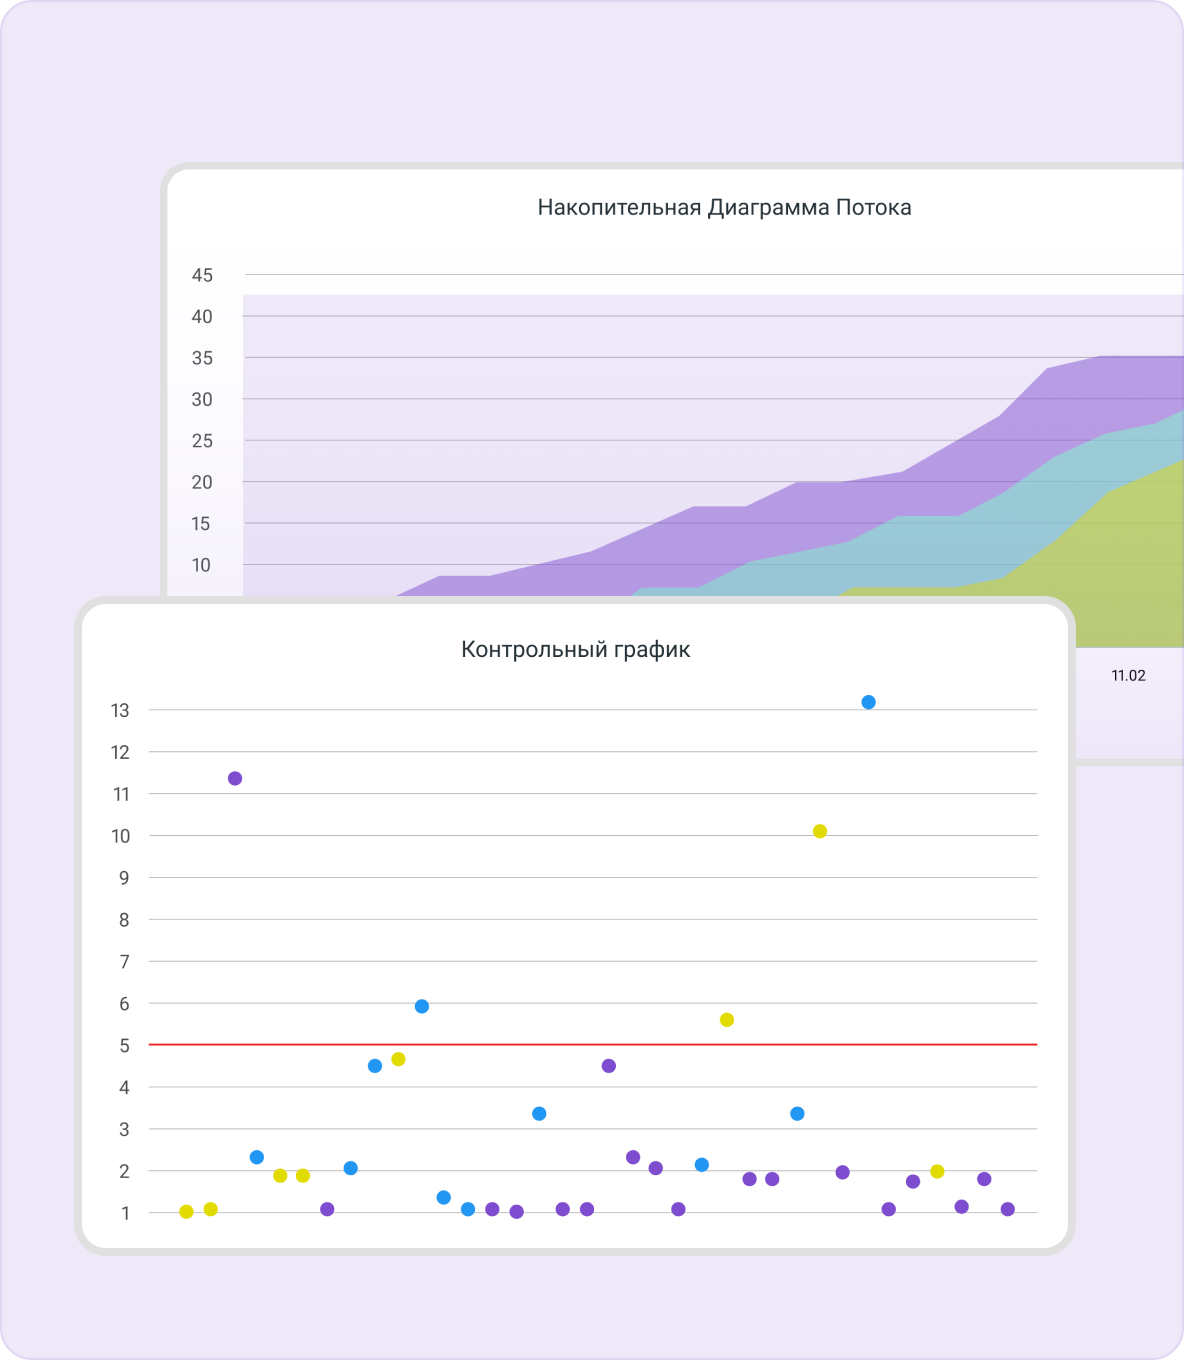Click the 7 label on control chart axis
1184x1360 pixels.
tap(124, 962)
